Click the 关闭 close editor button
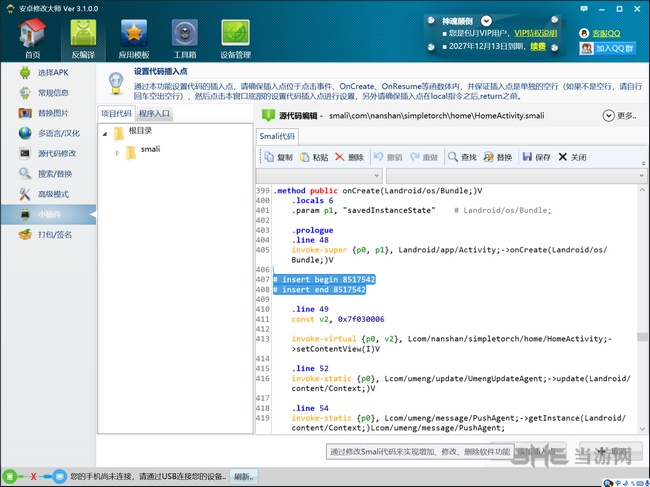The height and width of the screenshot is (487, 650). pyautogui.click(x=572, y=157)
